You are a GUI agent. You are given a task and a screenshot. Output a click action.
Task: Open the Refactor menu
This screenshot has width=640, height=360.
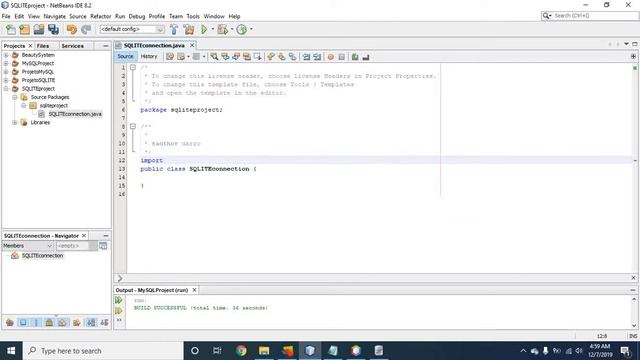coord(100,16)
